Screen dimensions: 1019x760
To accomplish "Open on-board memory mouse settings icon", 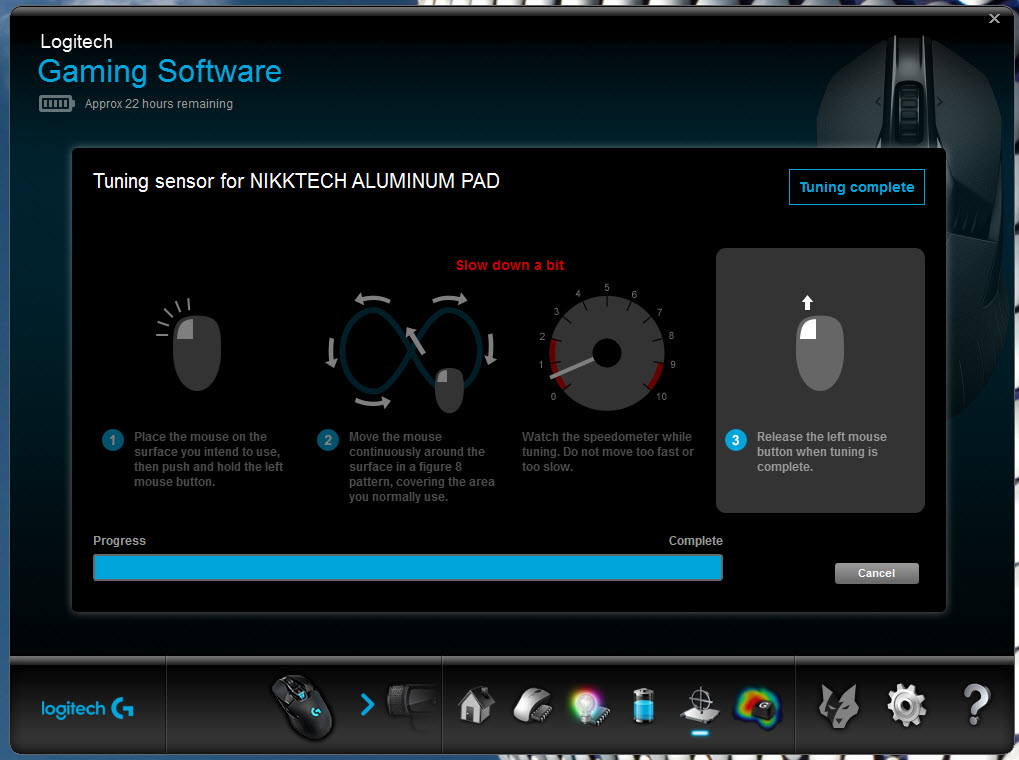I will 532,706.
